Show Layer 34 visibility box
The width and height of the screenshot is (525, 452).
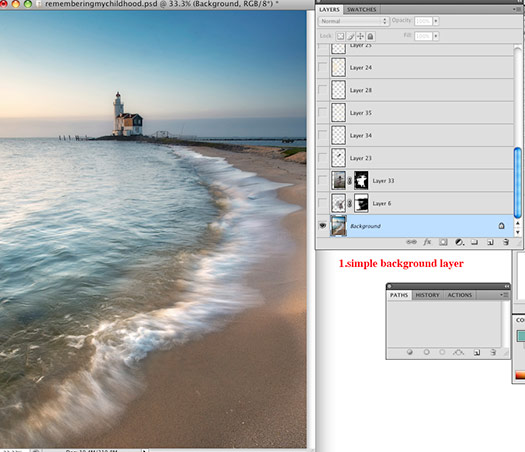coord(322,135)
